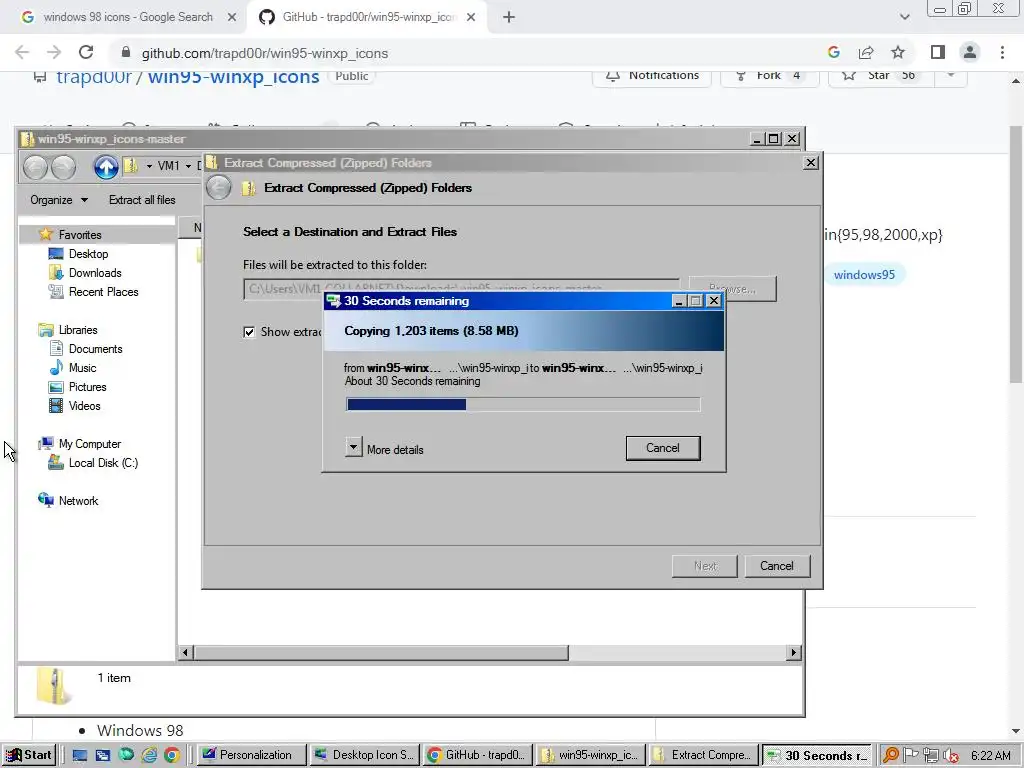This screenshot has width=1024, height=768.
Task: Open Downloads folder in Favorites
Action: point(95,273)
